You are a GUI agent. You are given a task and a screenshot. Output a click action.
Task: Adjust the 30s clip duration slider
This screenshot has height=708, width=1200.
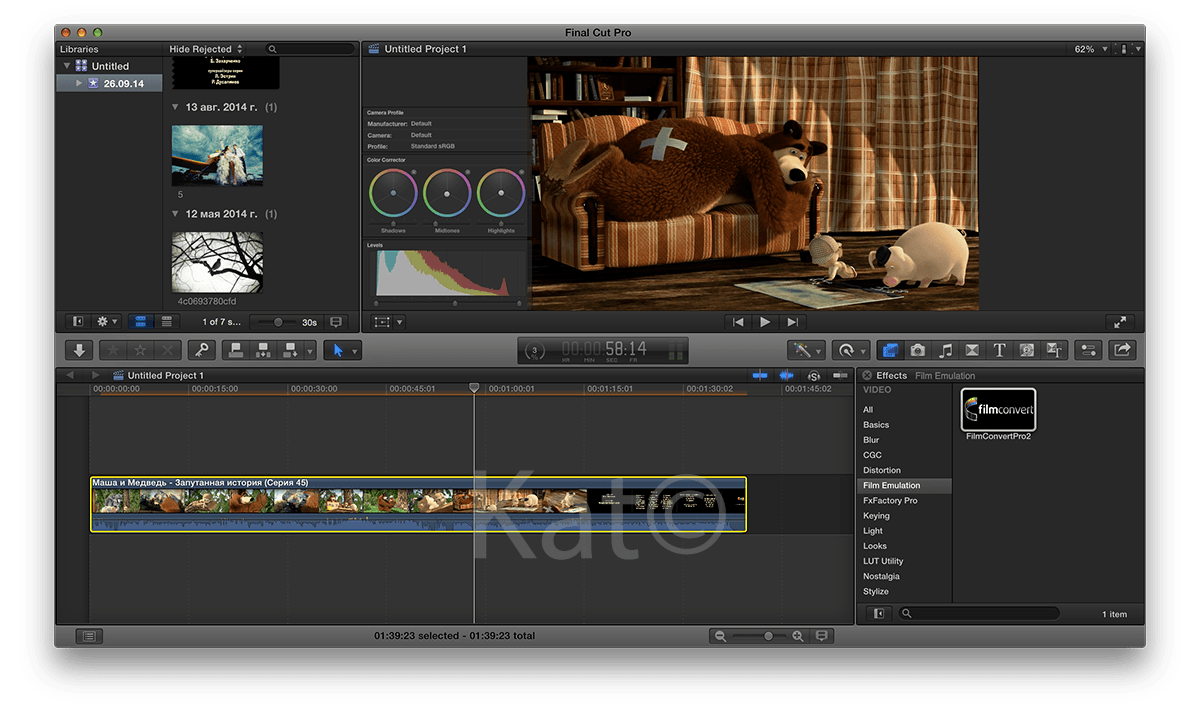[x=277, y=322]
